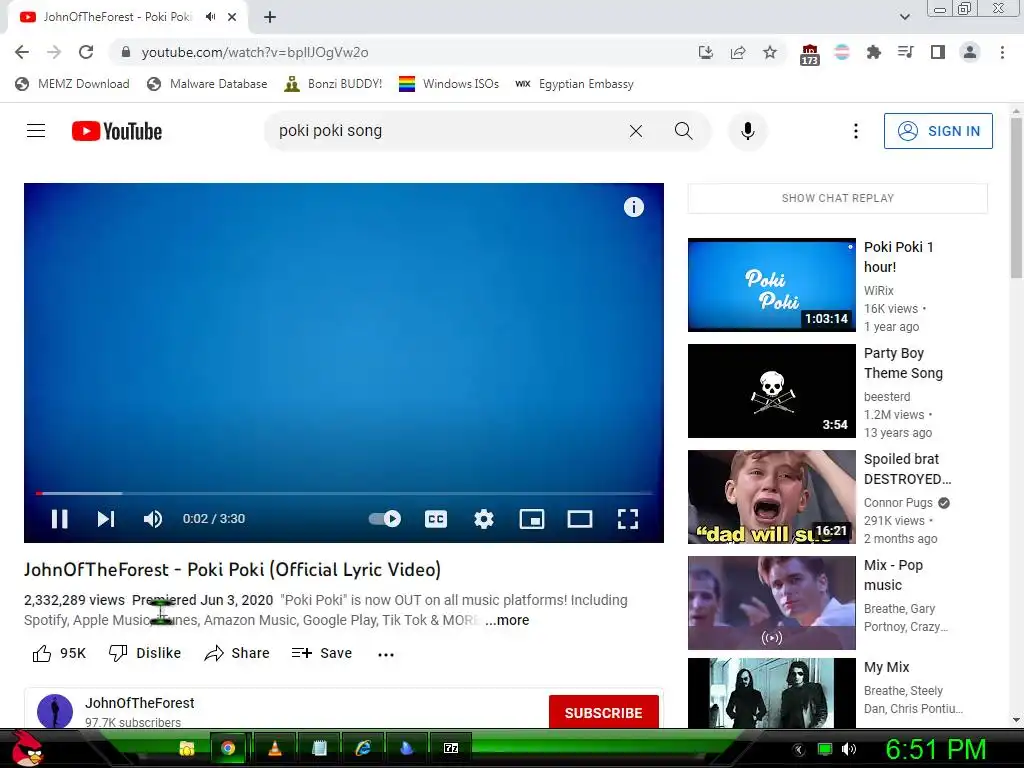The height and width of the screenshot is (768, 1024).
Task: Seek along the video progress bar
Action: 344,493
